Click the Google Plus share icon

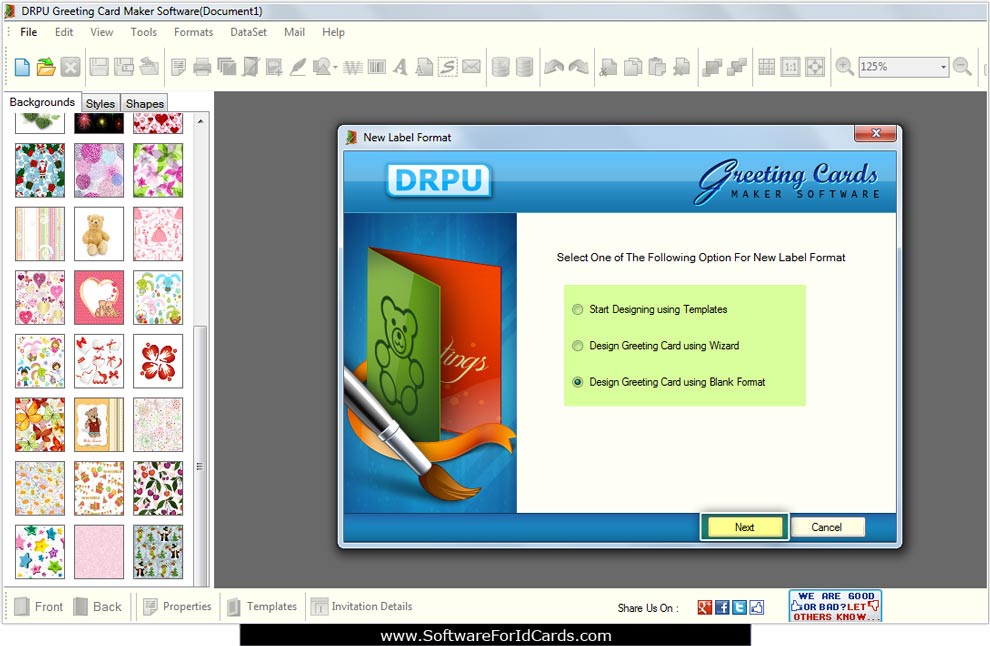pyautogui.click(x=705, y=607)
